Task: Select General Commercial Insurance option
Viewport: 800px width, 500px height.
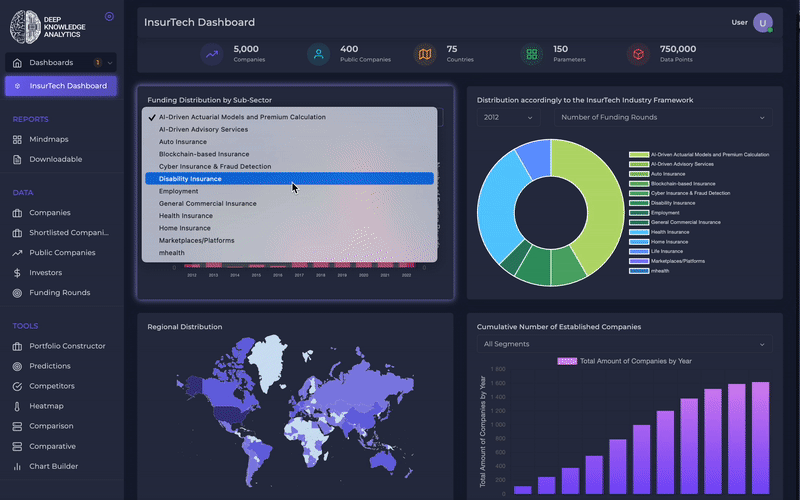Action: [289, 203]
